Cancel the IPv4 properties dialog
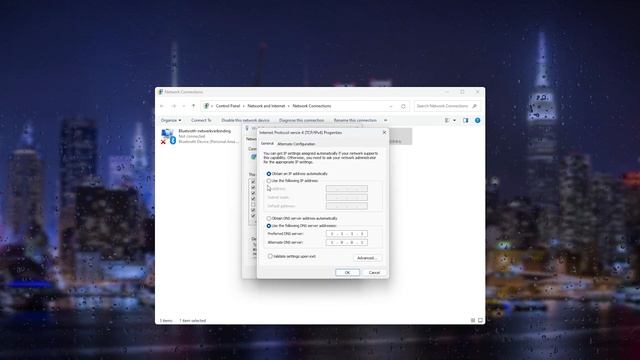Screen dimensions: 640x360 (374, 272)
